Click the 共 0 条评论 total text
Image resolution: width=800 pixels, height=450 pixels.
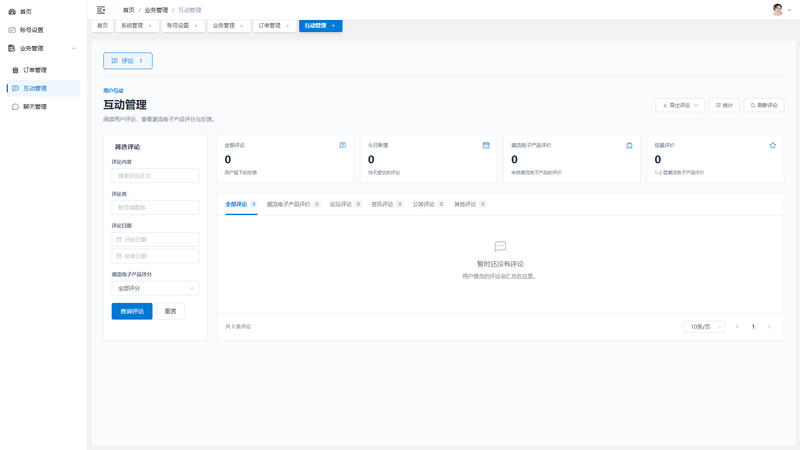[x=238, y=327]
